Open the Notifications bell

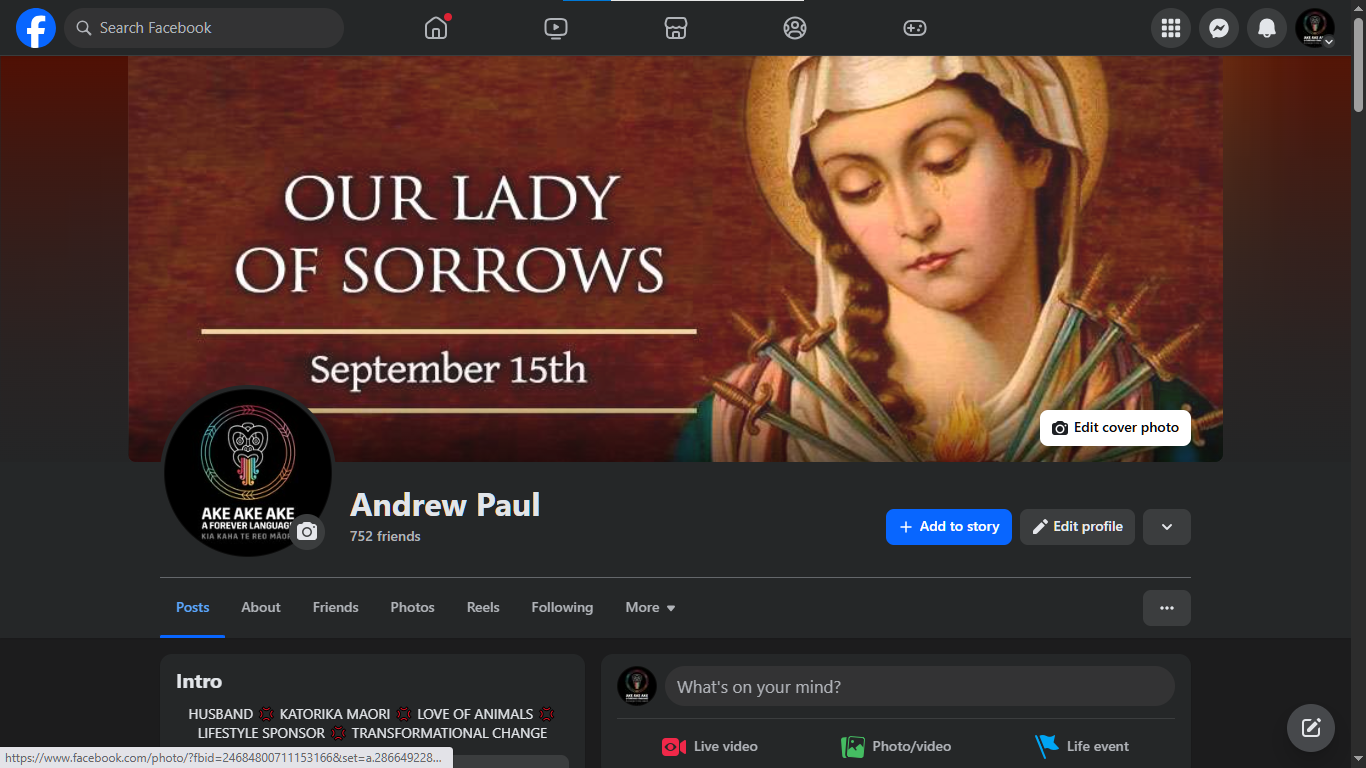[1267, 28]
